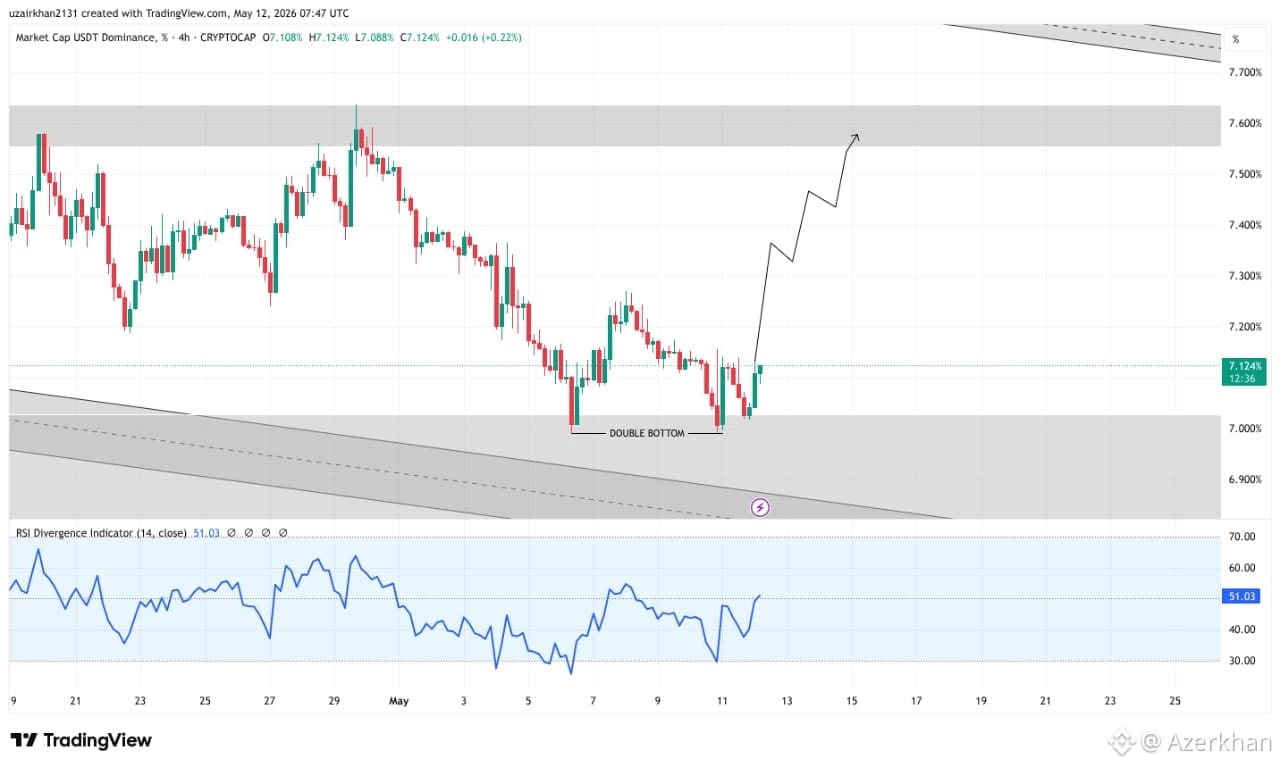The height and width of the screenshot is (767, 1280).
Task: Click the 6.900% price scale label
Action: (1245, 480)
